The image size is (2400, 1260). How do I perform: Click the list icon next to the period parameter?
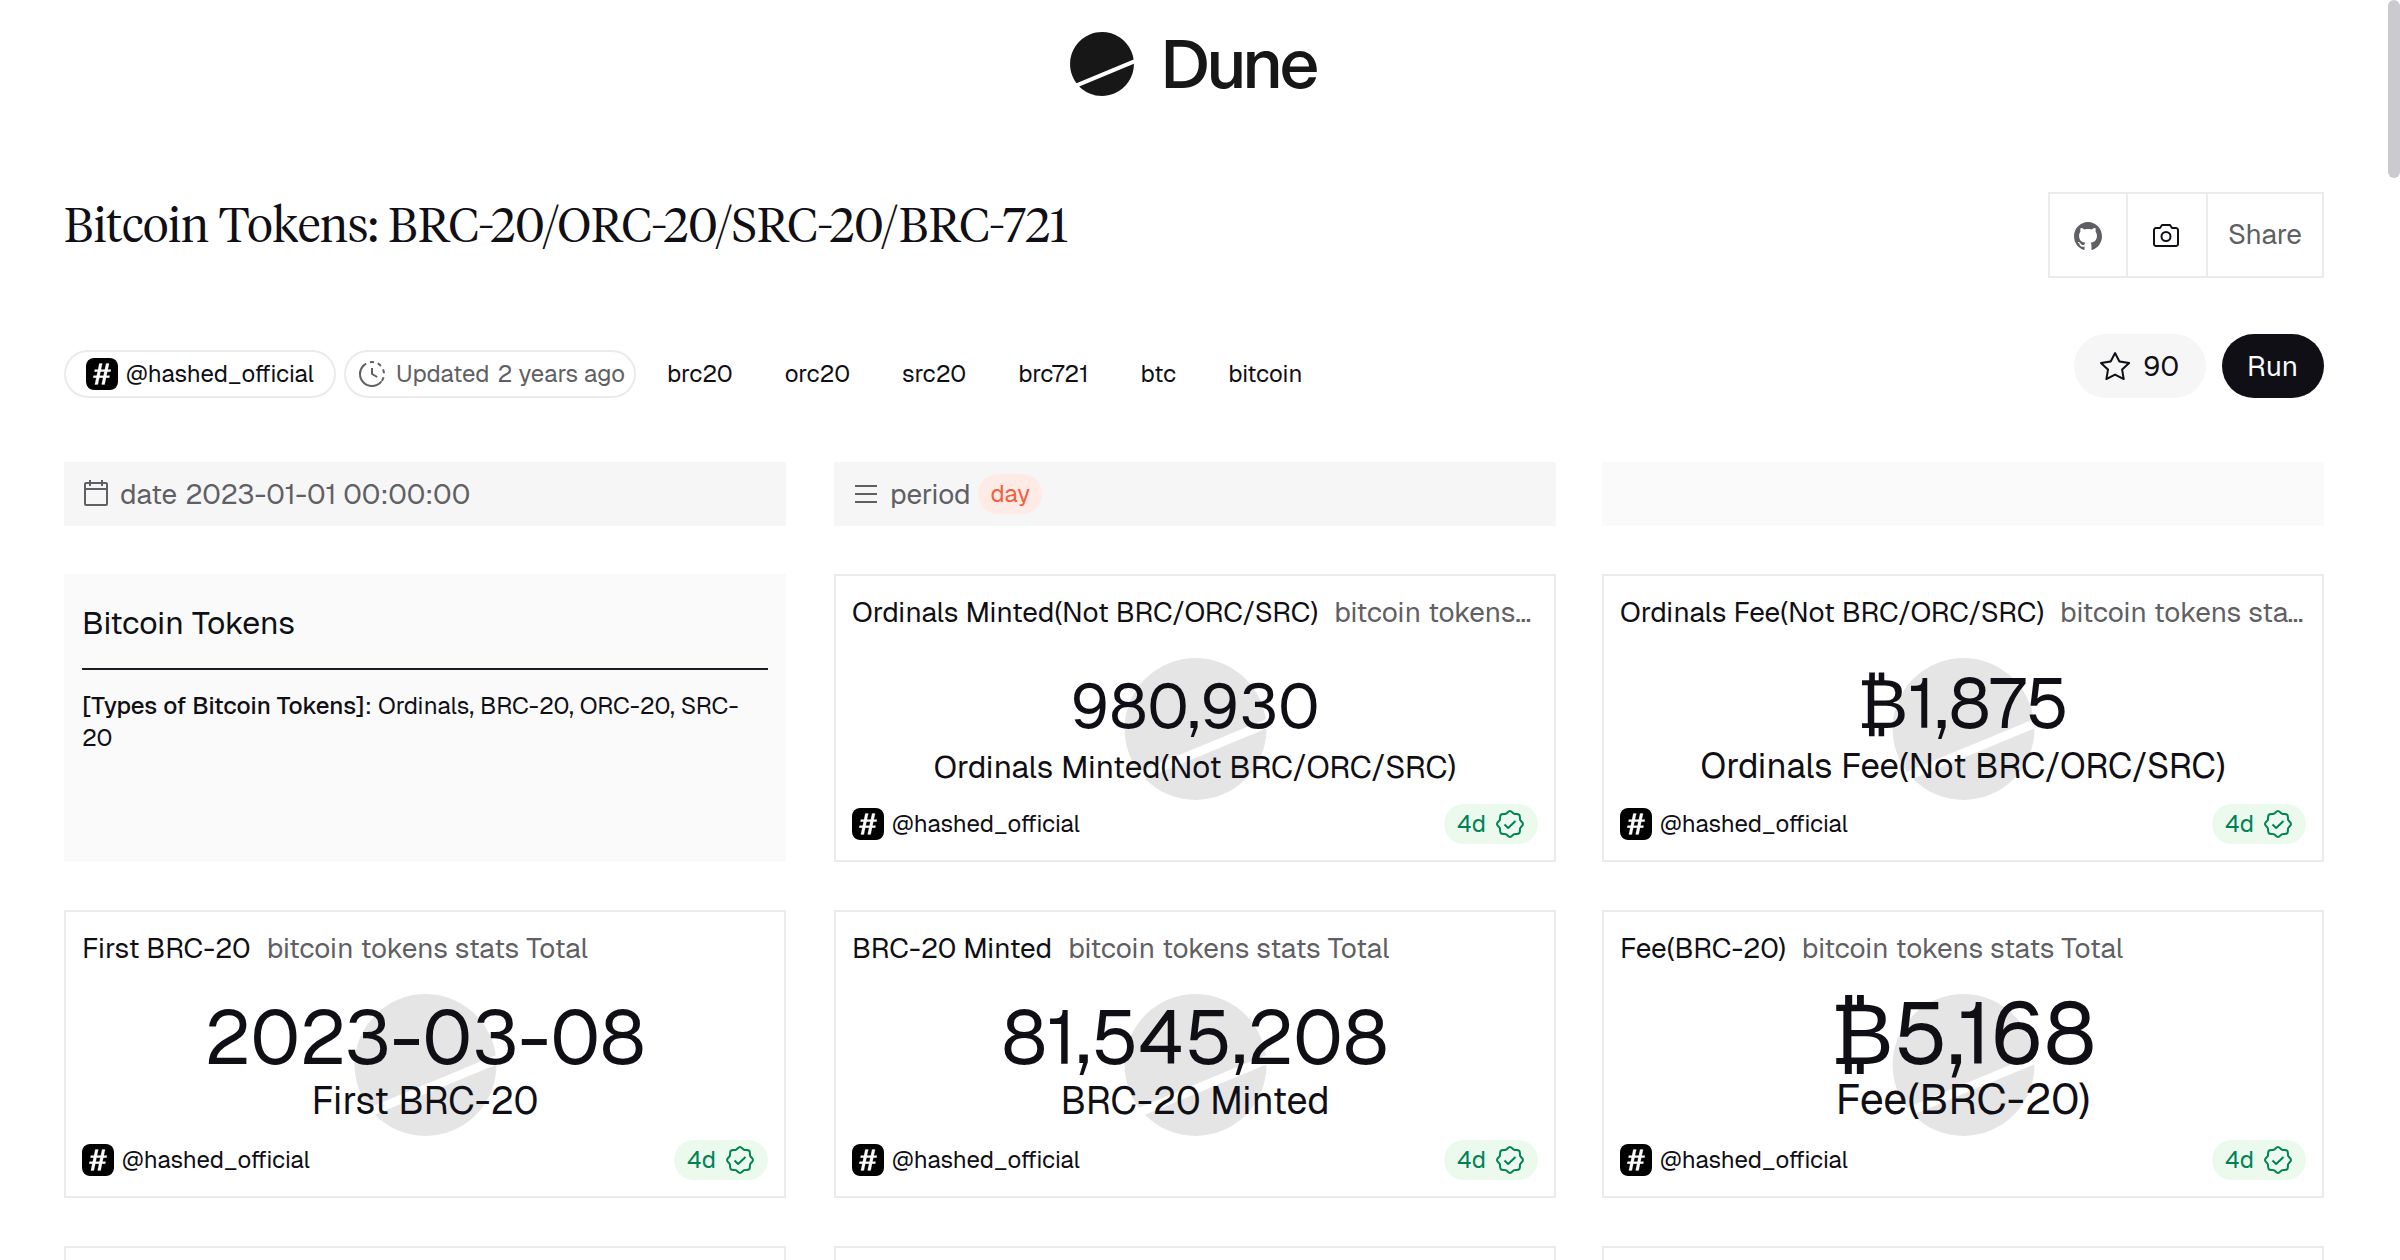point(866,493)
